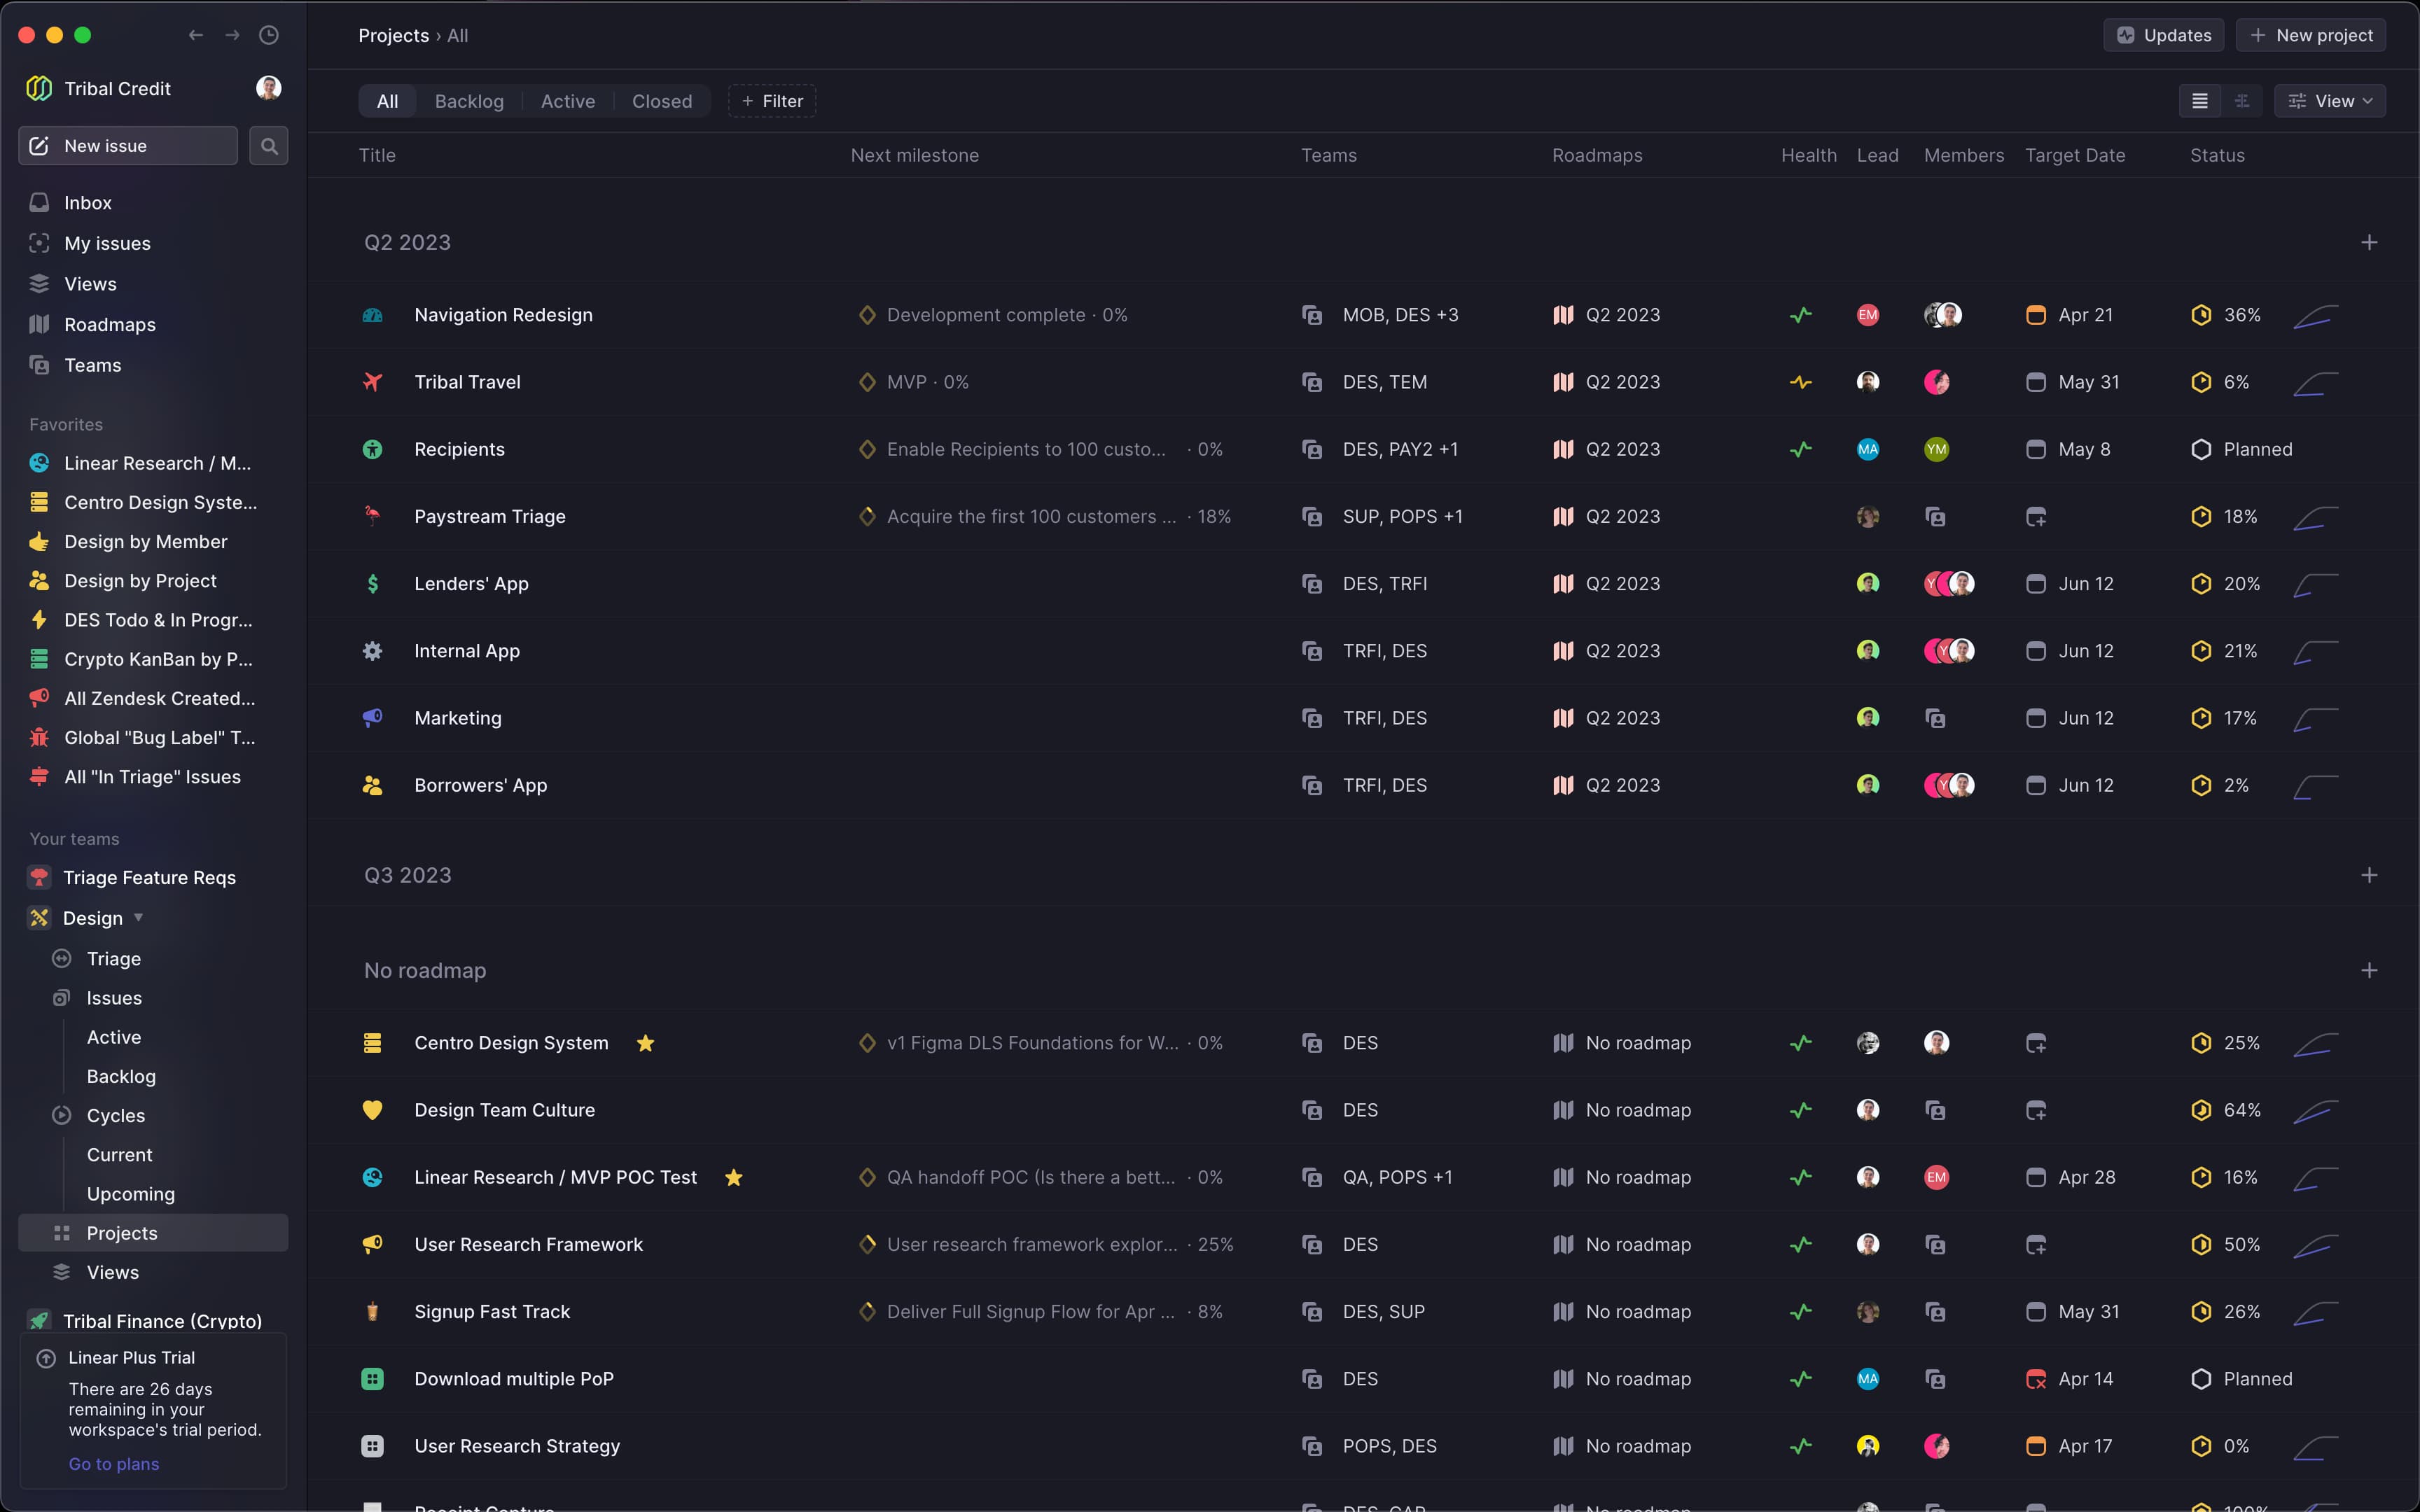The image size is (2420, 1512).
Task: Go forward with the right arrow icon
Action: pyautogui.click(x=232, y=35)
